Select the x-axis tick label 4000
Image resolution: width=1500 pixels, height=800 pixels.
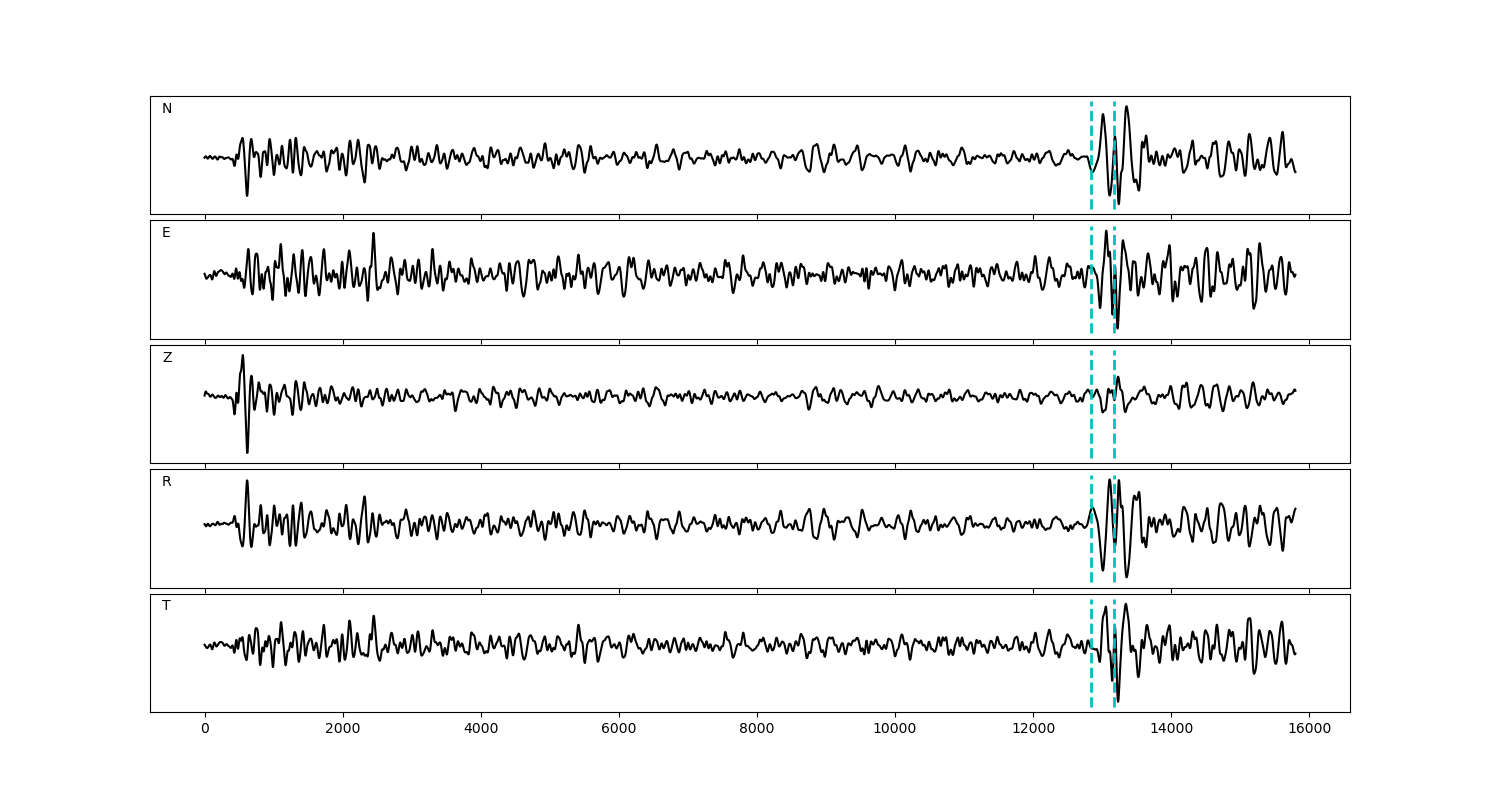coord(481,729)
